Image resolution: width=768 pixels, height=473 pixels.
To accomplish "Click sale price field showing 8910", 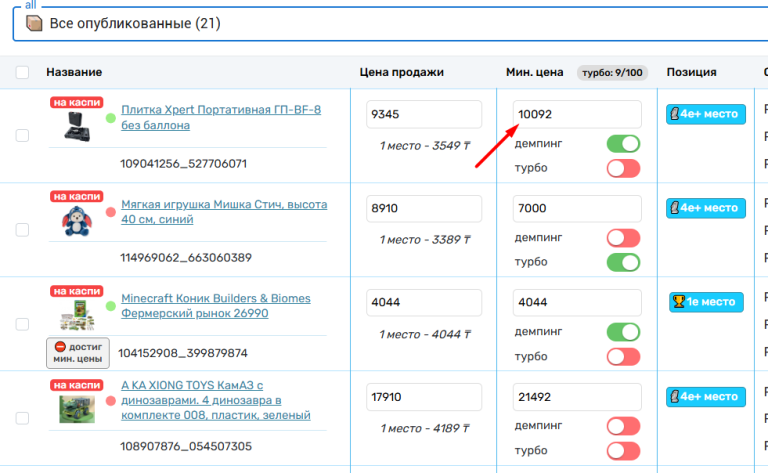I will [x=424, y=209].
